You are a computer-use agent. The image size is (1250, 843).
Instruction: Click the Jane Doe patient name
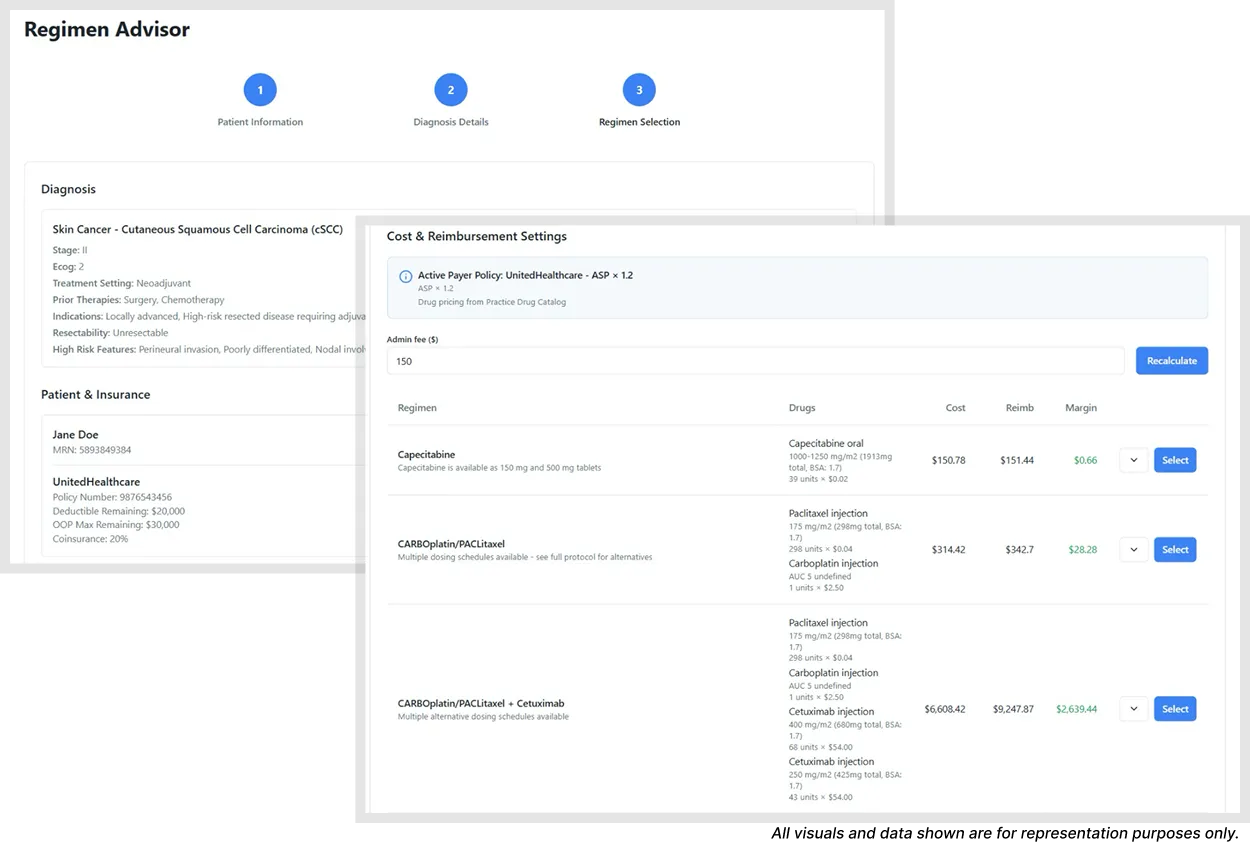pyautogui.click(x=75, y=435)
